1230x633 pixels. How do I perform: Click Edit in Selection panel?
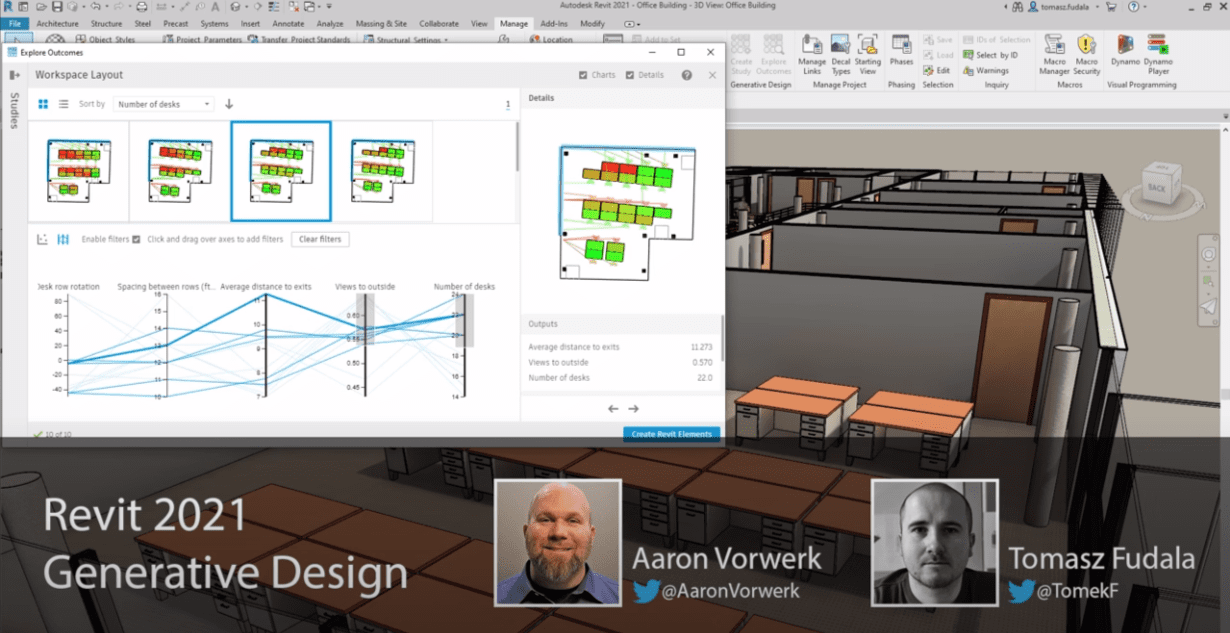coord(937,70)
